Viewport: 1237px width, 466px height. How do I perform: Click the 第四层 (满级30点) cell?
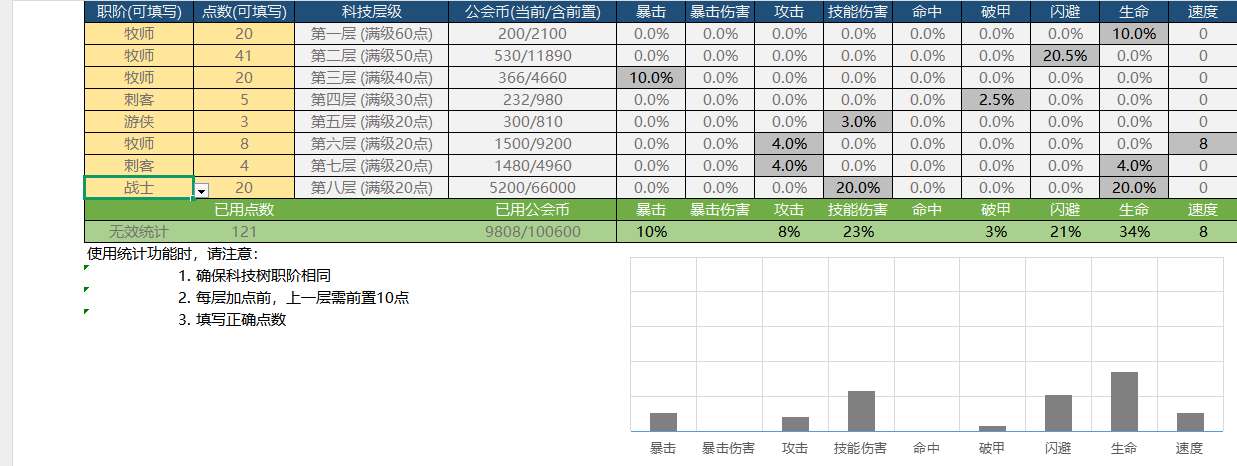point(371,99)
